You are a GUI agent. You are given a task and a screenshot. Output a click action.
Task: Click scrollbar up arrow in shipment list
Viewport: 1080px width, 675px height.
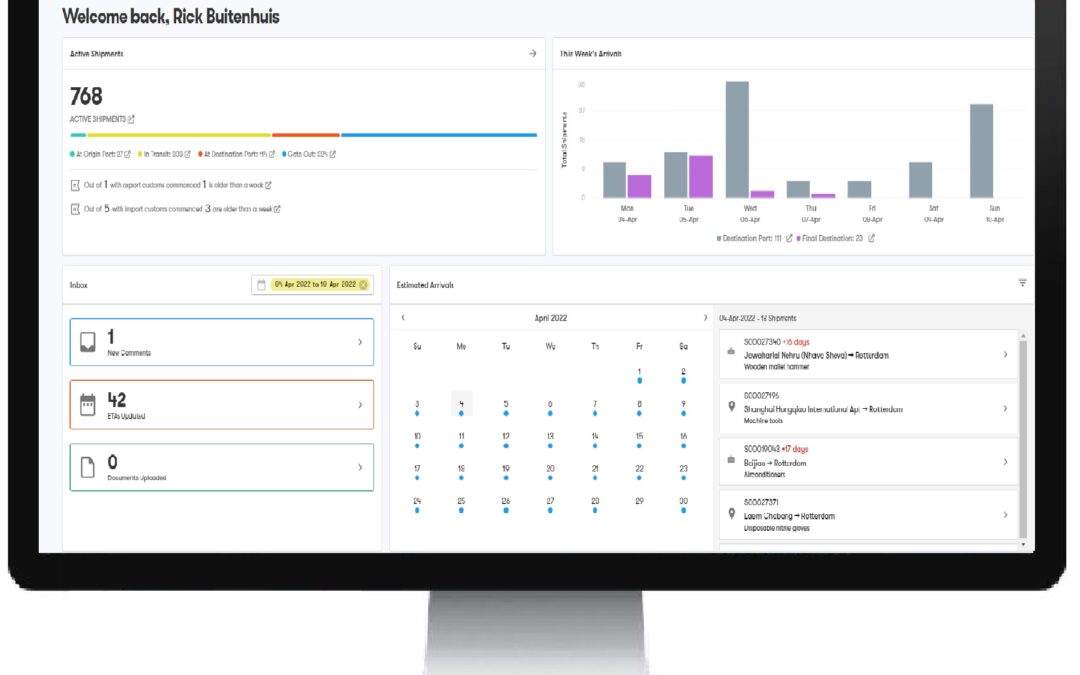click(1023, 335)
